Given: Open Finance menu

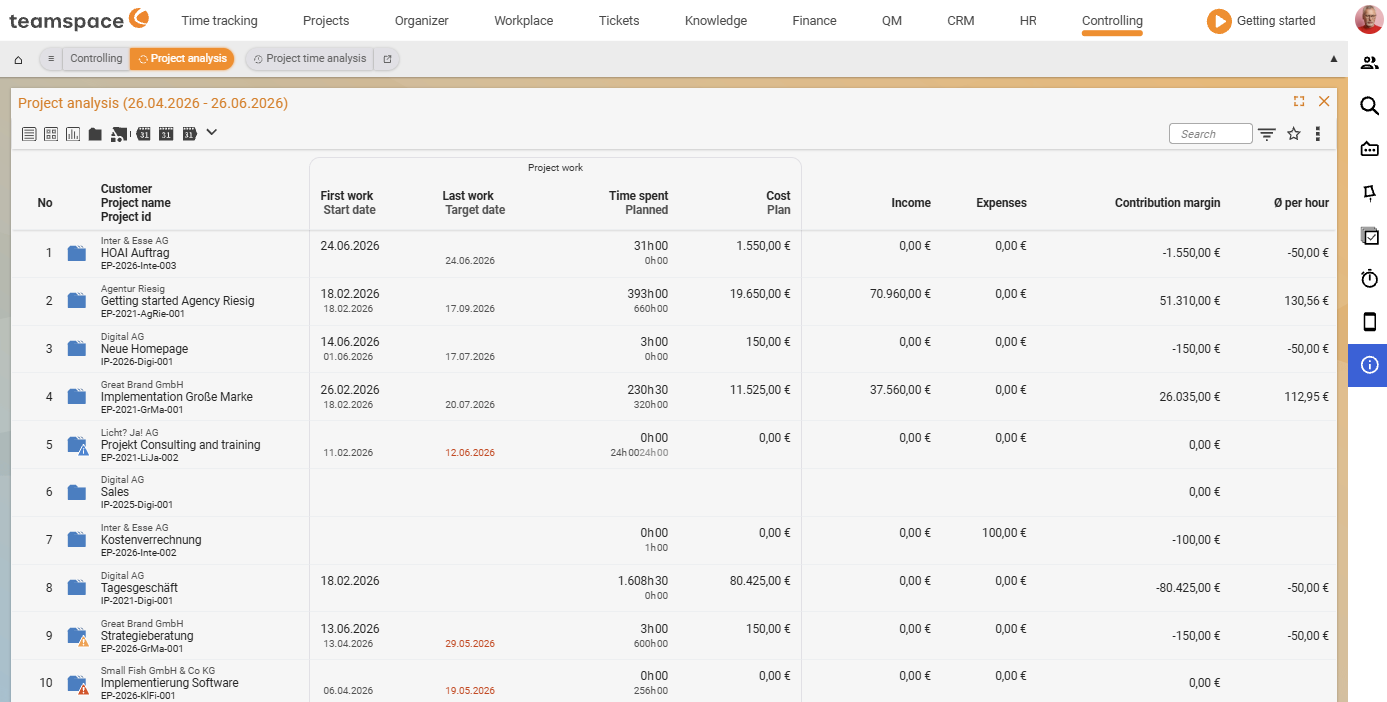Looking at the screenshot, I should [x=814, y=20].
